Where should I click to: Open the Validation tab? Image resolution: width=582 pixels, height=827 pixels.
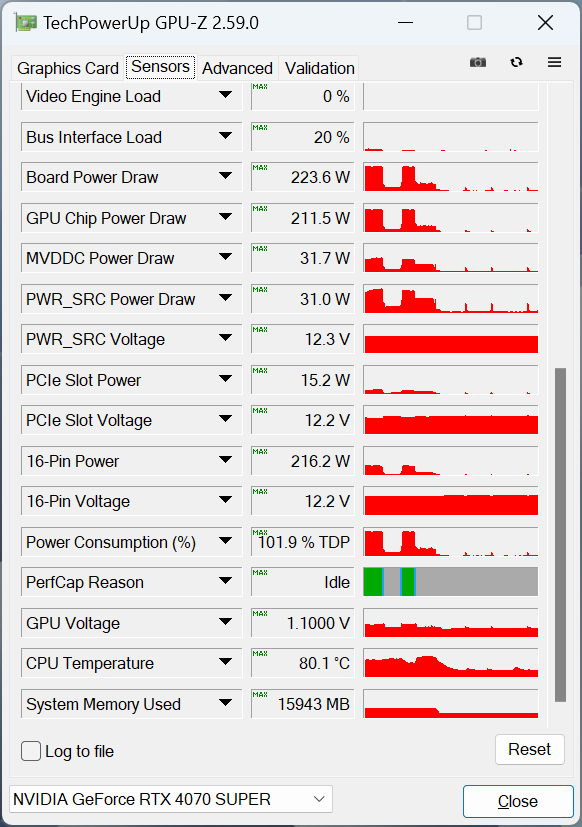[x=319, y=68]
